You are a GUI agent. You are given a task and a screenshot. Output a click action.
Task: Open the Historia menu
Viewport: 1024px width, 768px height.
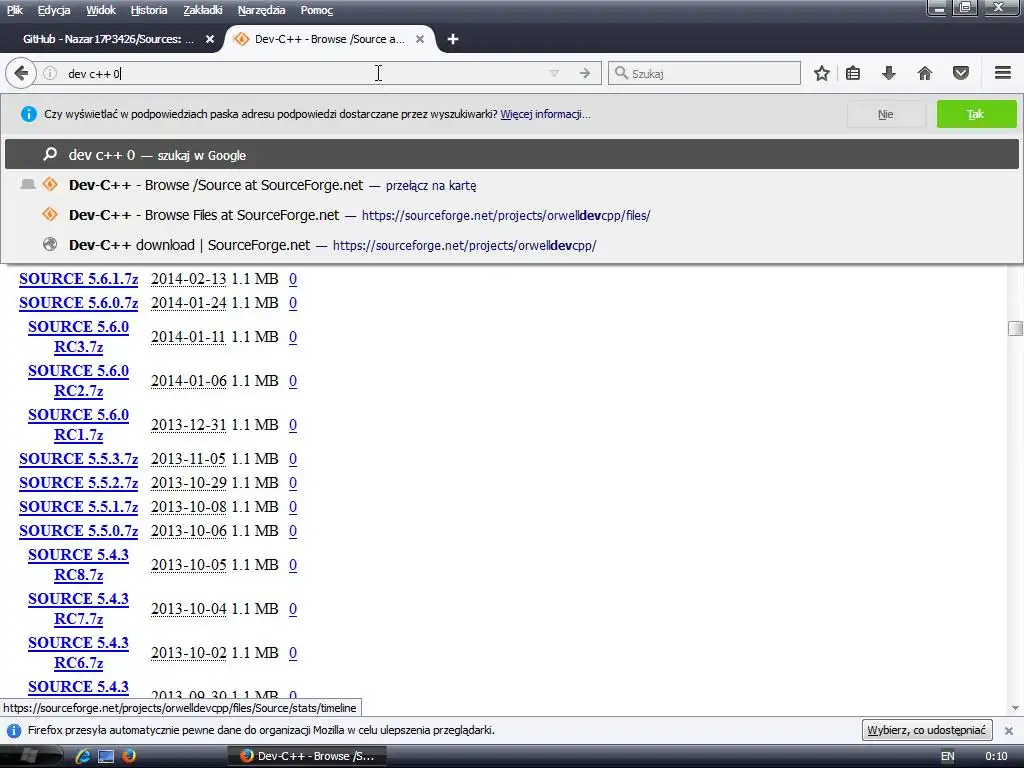tap(149, 10)
